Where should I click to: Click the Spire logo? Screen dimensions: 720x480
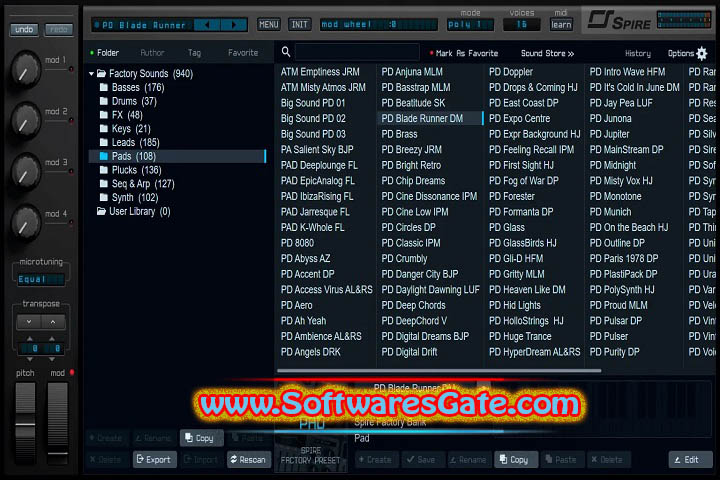pos(619,21)
